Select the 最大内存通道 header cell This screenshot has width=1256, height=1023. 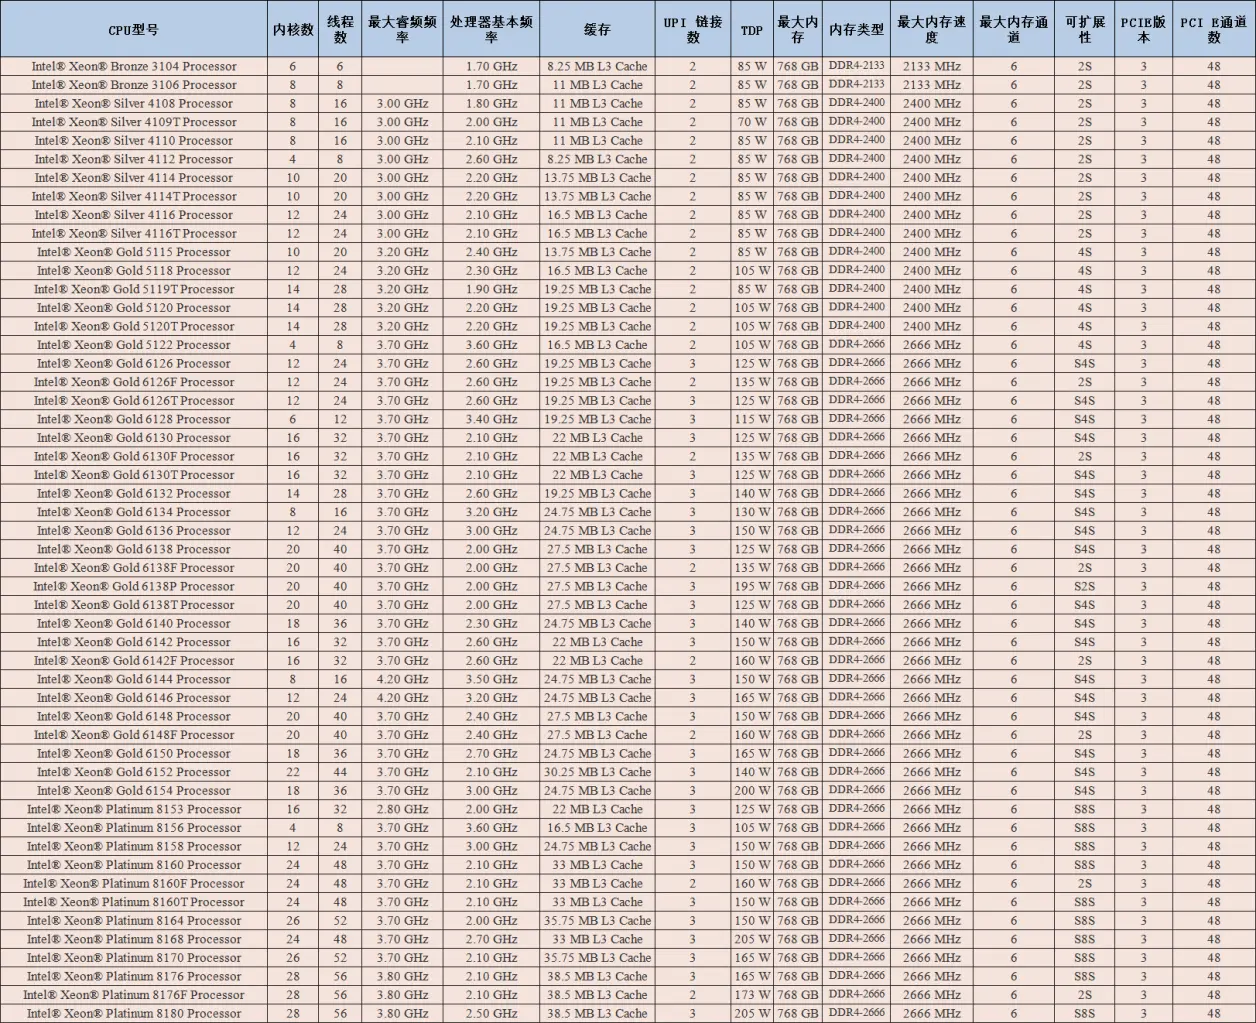tap(1013, 29)
